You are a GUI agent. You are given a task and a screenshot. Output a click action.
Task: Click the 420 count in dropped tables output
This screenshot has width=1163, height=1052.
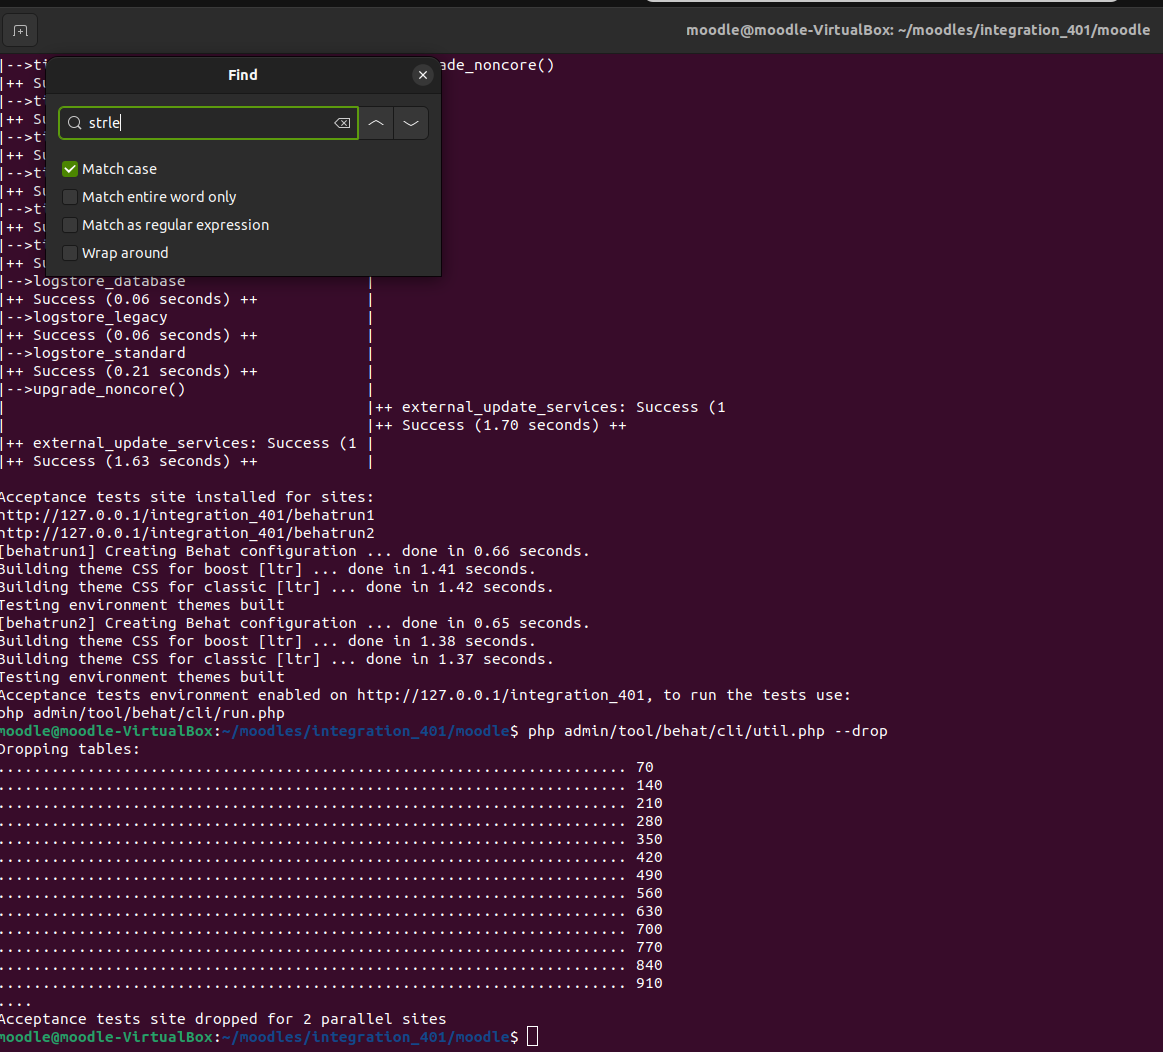[649, 858]
